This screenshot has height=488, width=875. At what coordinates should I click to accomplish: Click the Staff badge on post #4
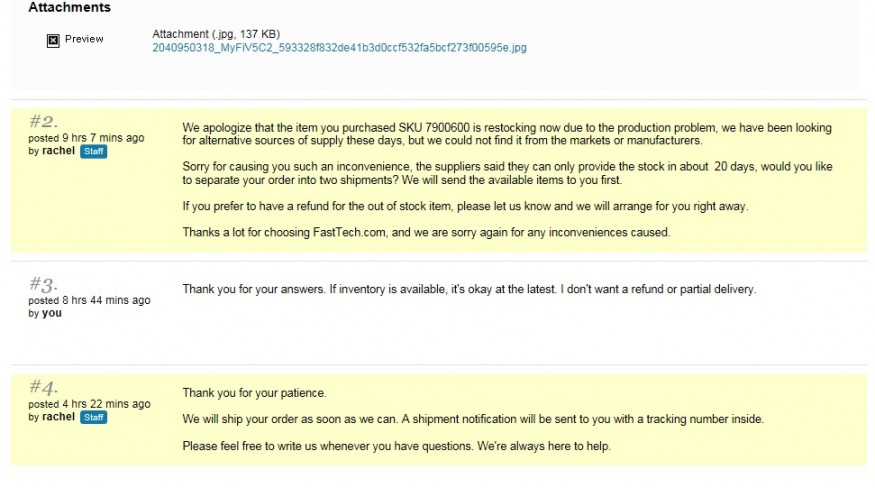click(x=94, y=417)
